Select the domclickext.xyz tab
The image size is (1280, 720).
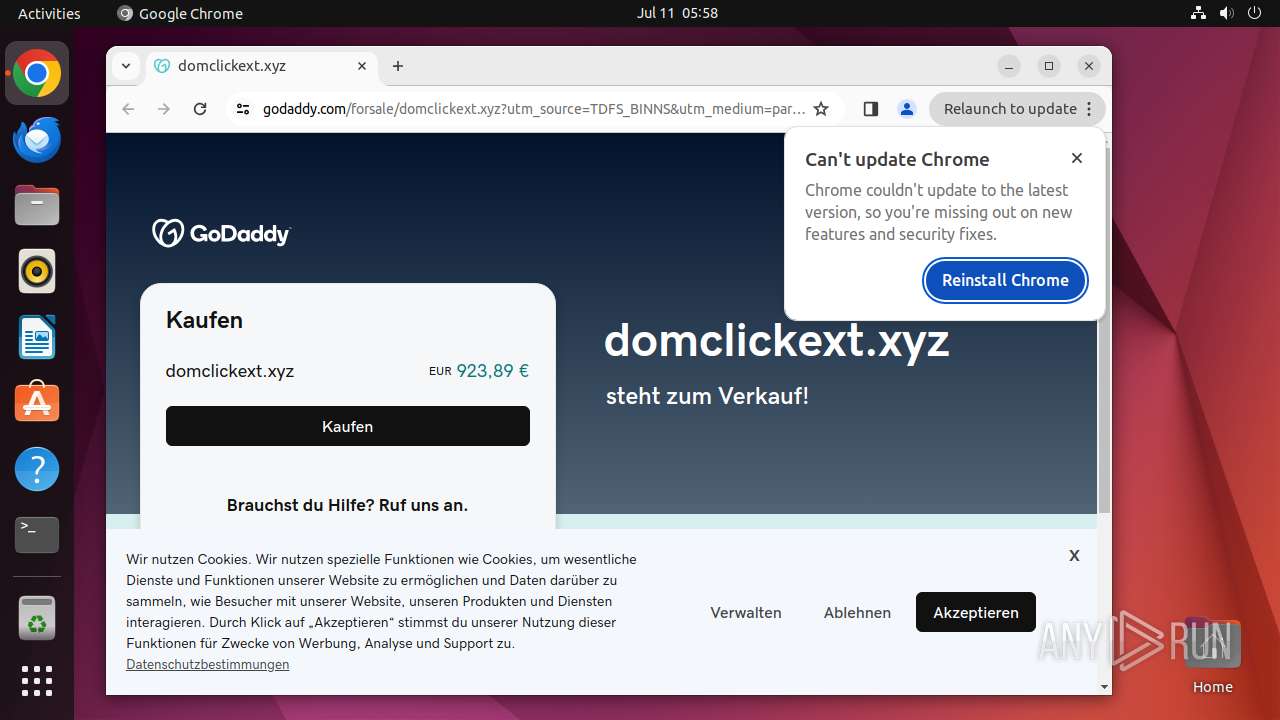click(260, 66)
